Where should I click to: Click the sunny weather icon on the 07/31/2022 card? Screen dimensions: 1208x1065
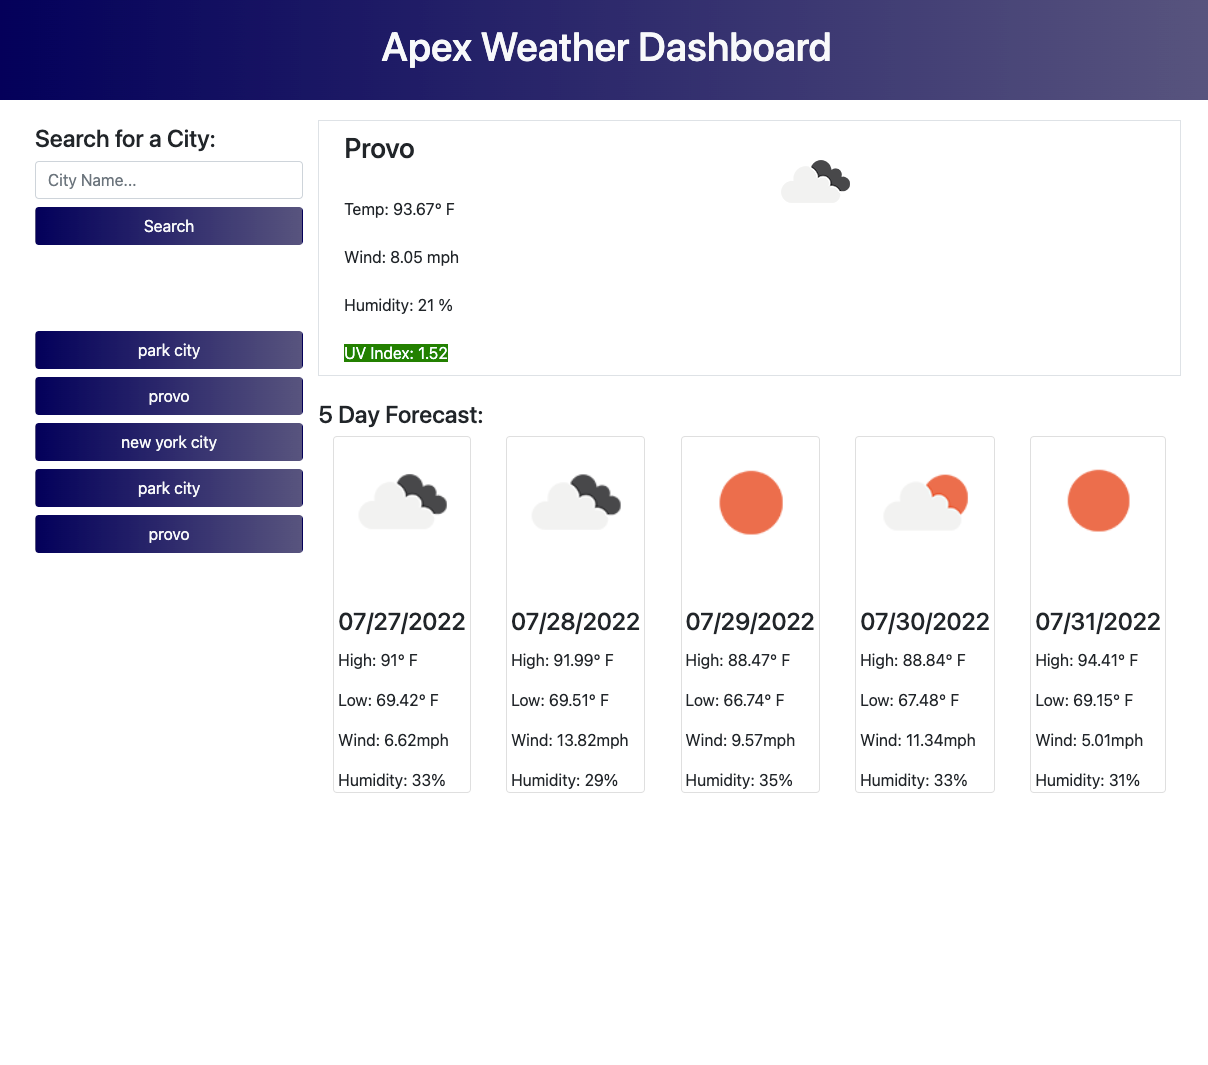click(1098, 500)
